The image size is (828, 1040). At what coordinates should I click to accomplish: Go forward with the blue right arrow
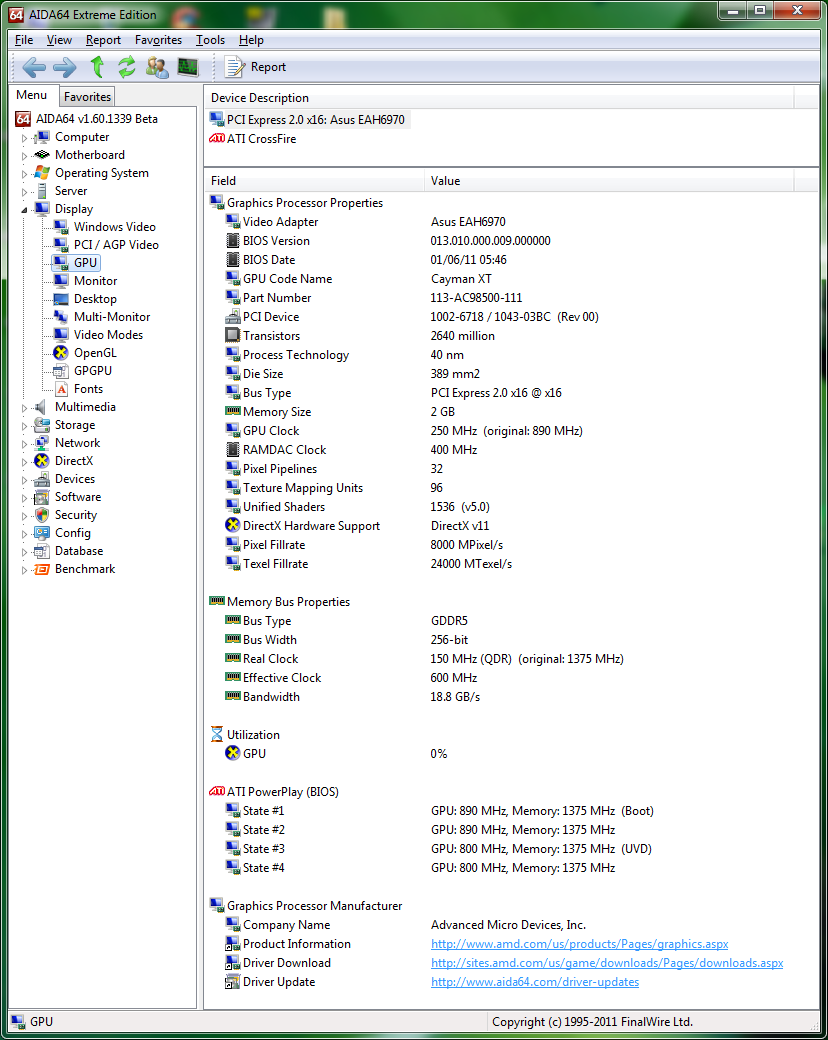(64, 67)
